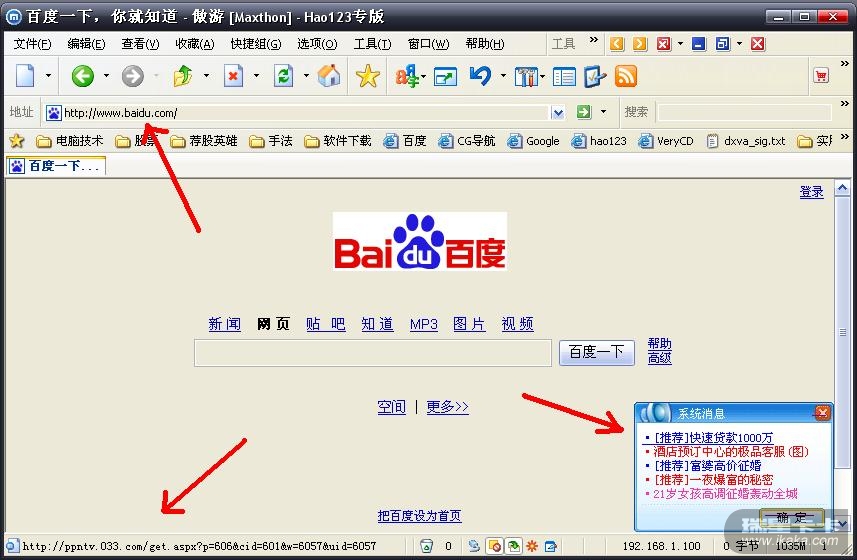Refresh the page with green arrows icon
Screen dimensions: 857x560
point(283,76)
